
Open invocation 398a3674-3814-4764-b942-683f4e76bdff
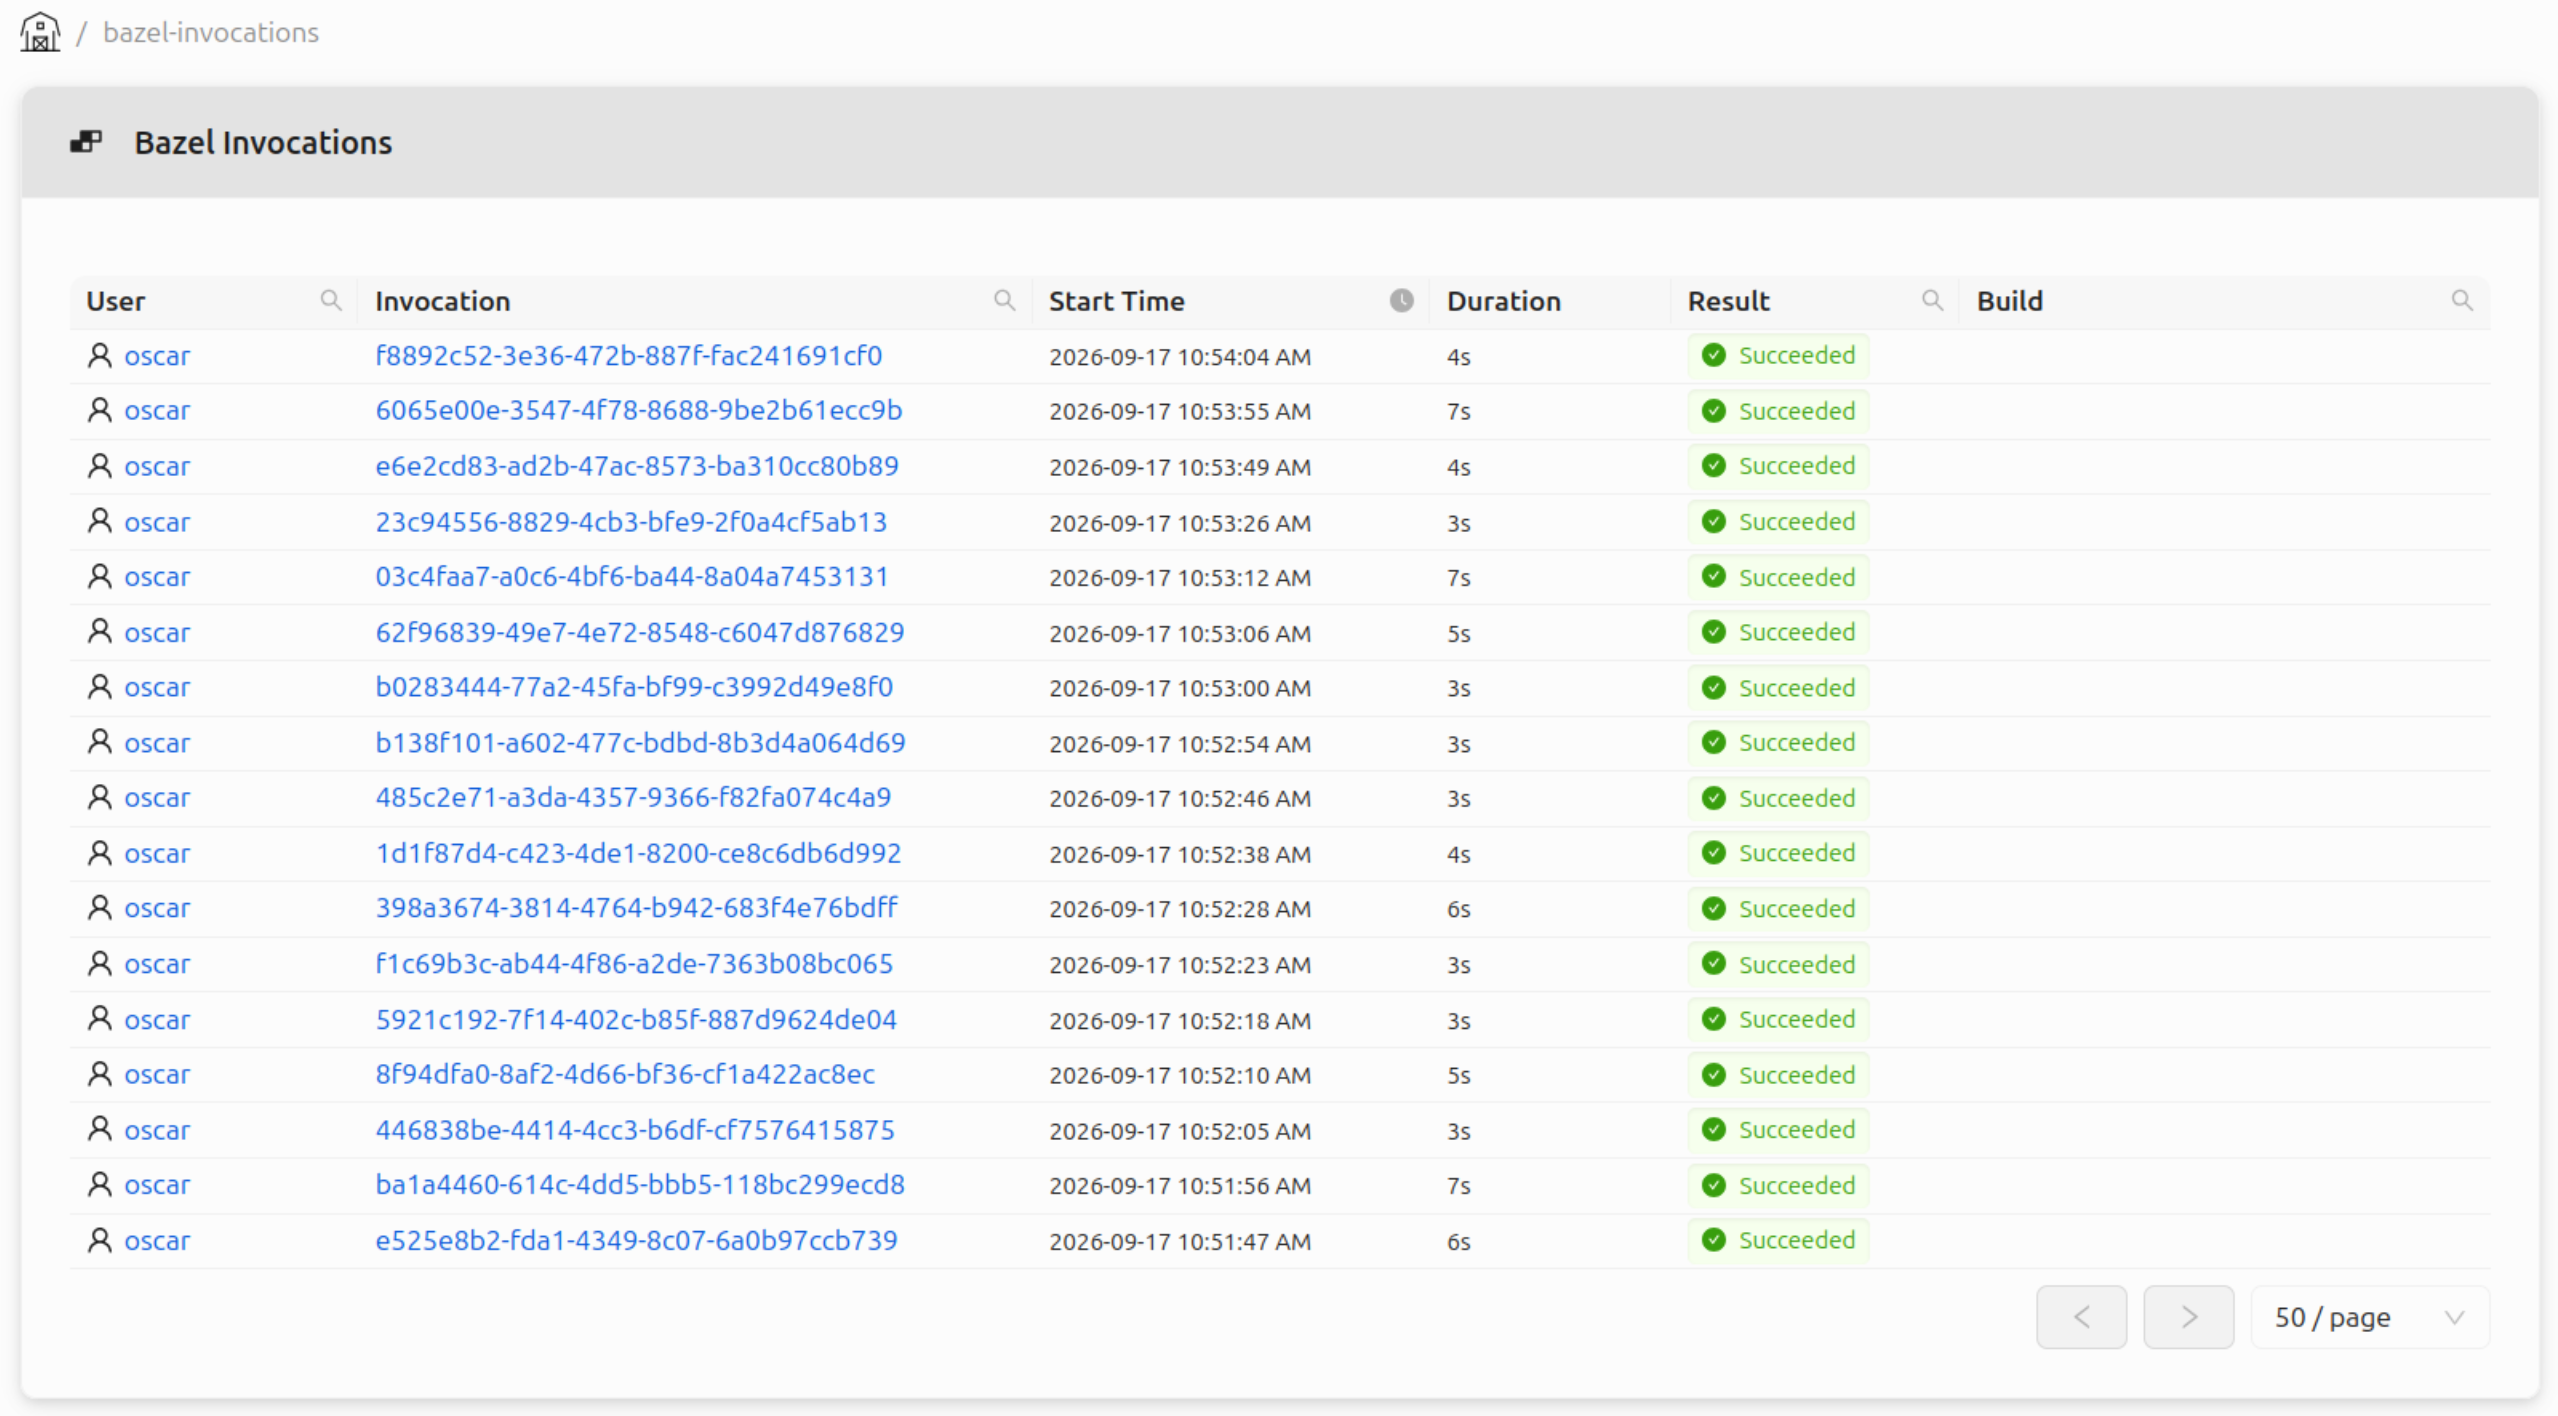click(636, 908)
